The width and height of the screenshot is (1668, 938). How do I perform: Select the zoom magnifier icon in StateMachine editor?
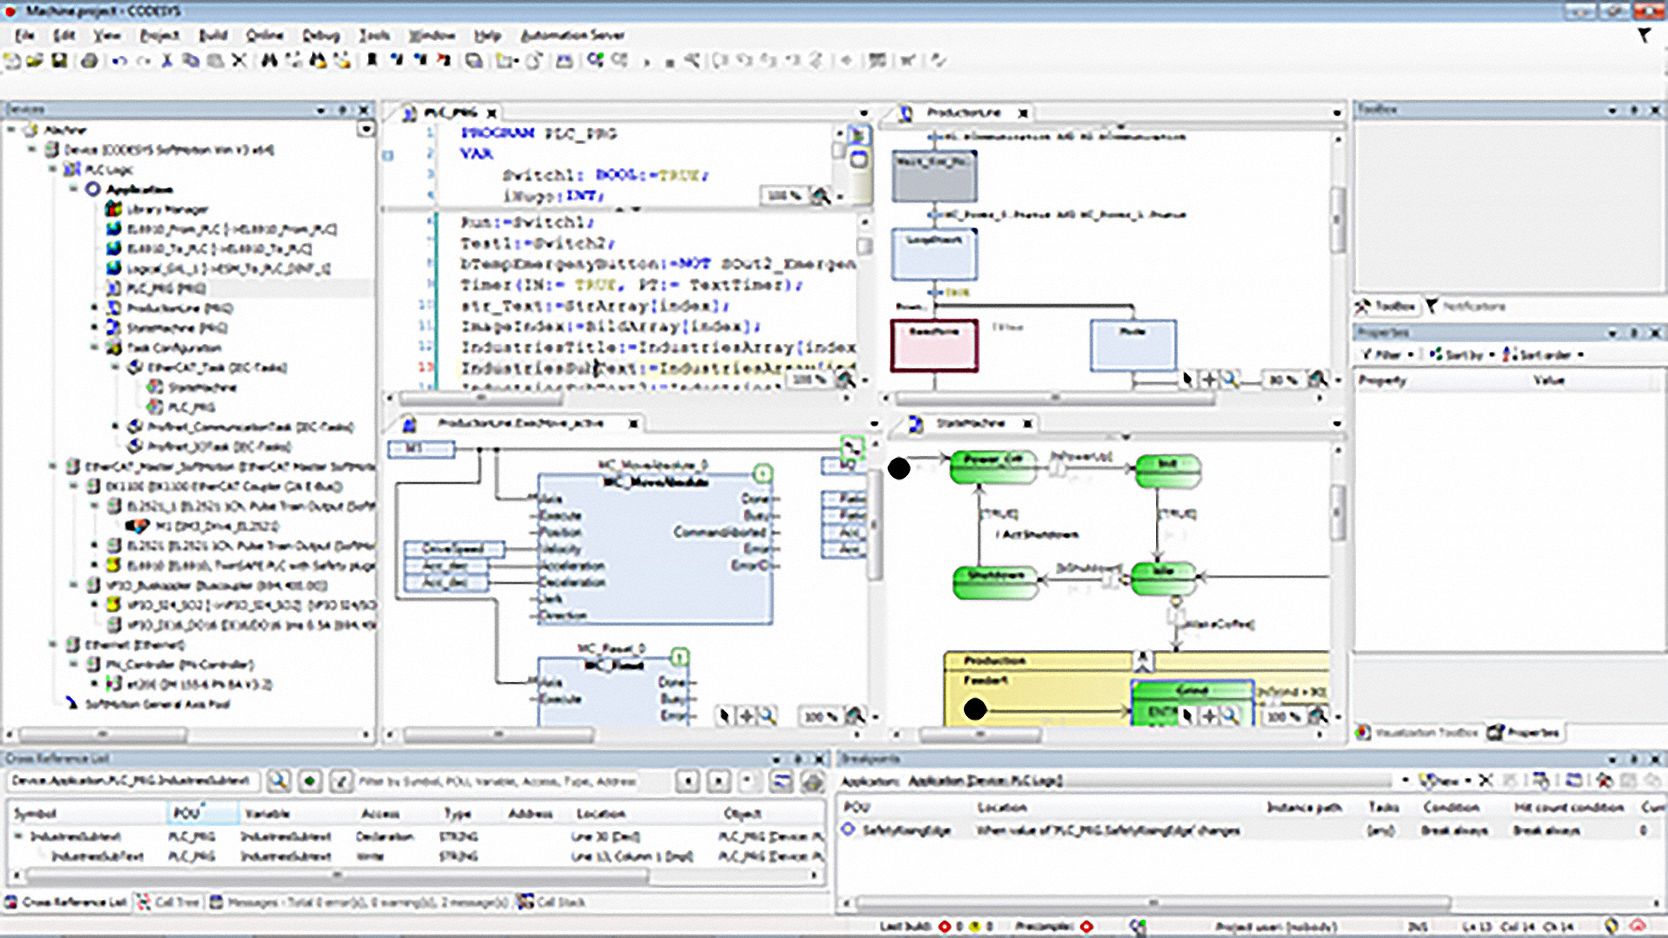coord(1234,716)
